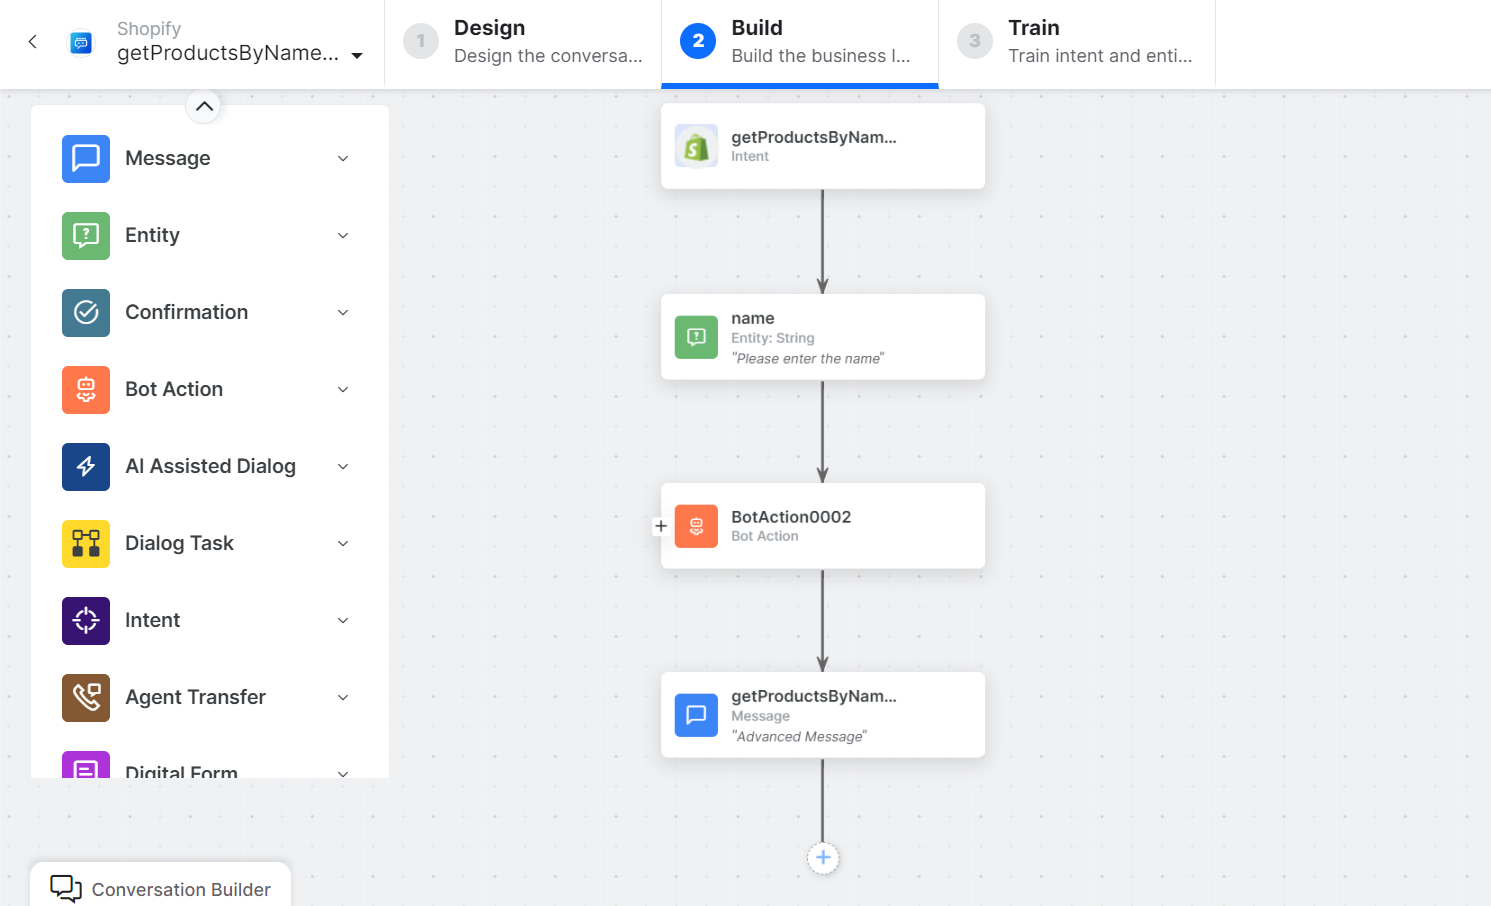This screenshot has width=1491, height=906.
Task: Click the Confirmation checkmark icon
Action: [x=86, y=313]
